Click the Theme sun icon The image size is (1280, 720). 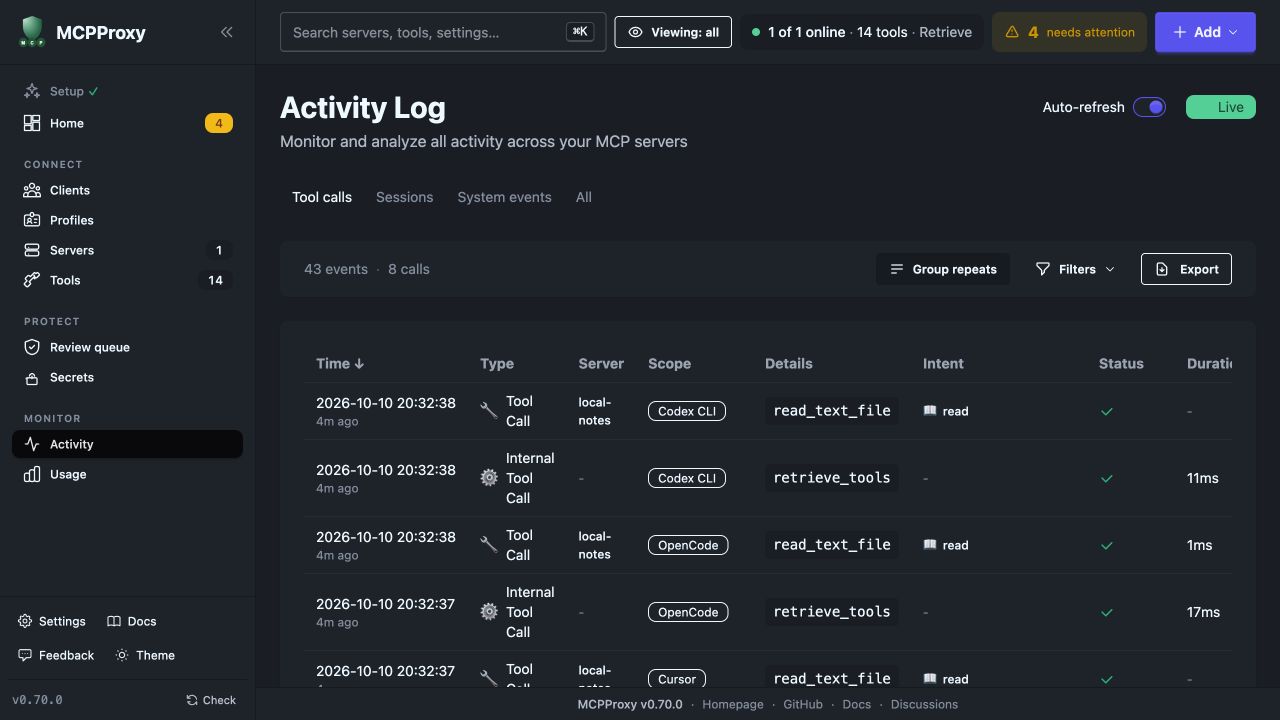122,655
